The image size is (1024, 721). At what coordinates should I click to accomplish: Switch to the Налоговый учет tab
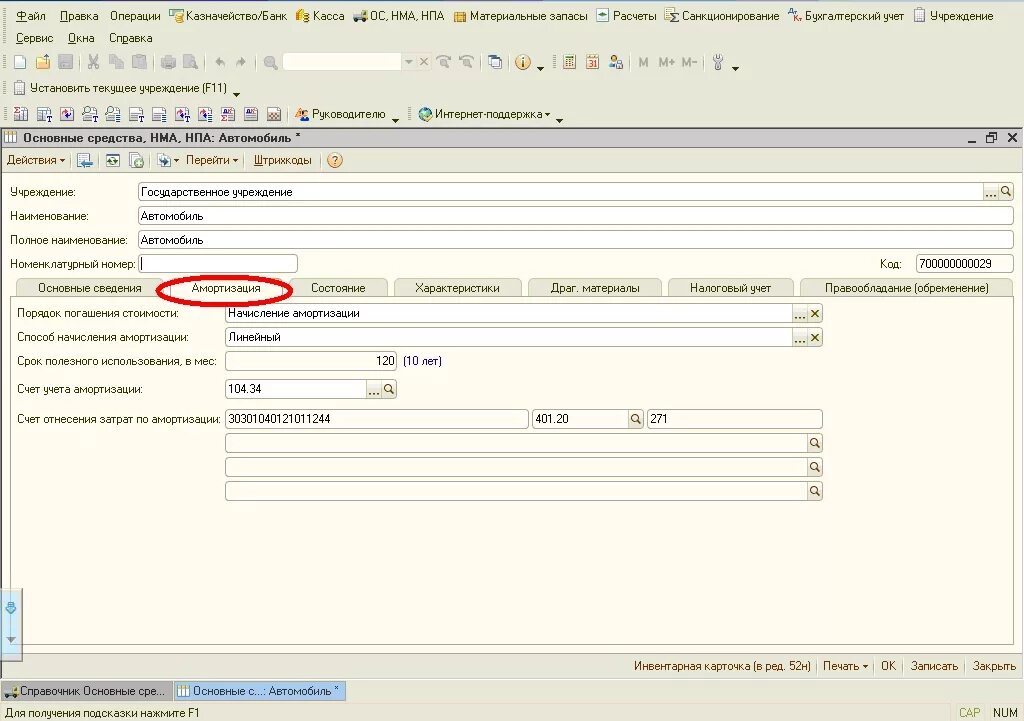[x=730, y=288]
